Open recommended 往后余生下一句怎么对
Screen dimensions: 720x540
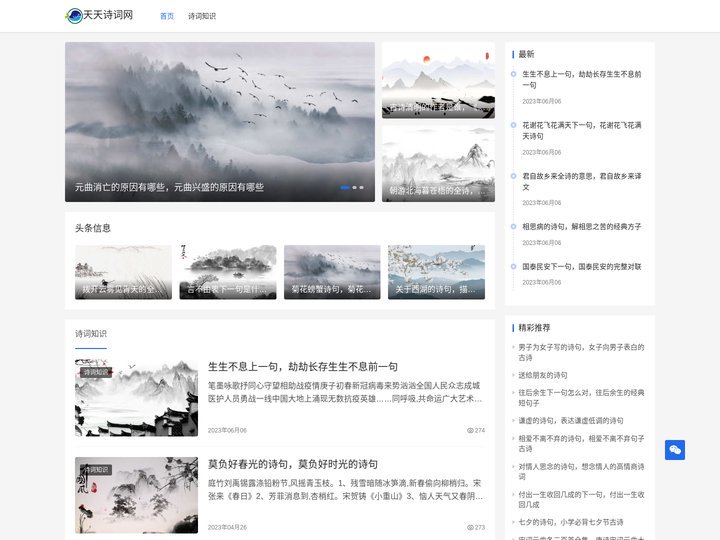point(581,398)
